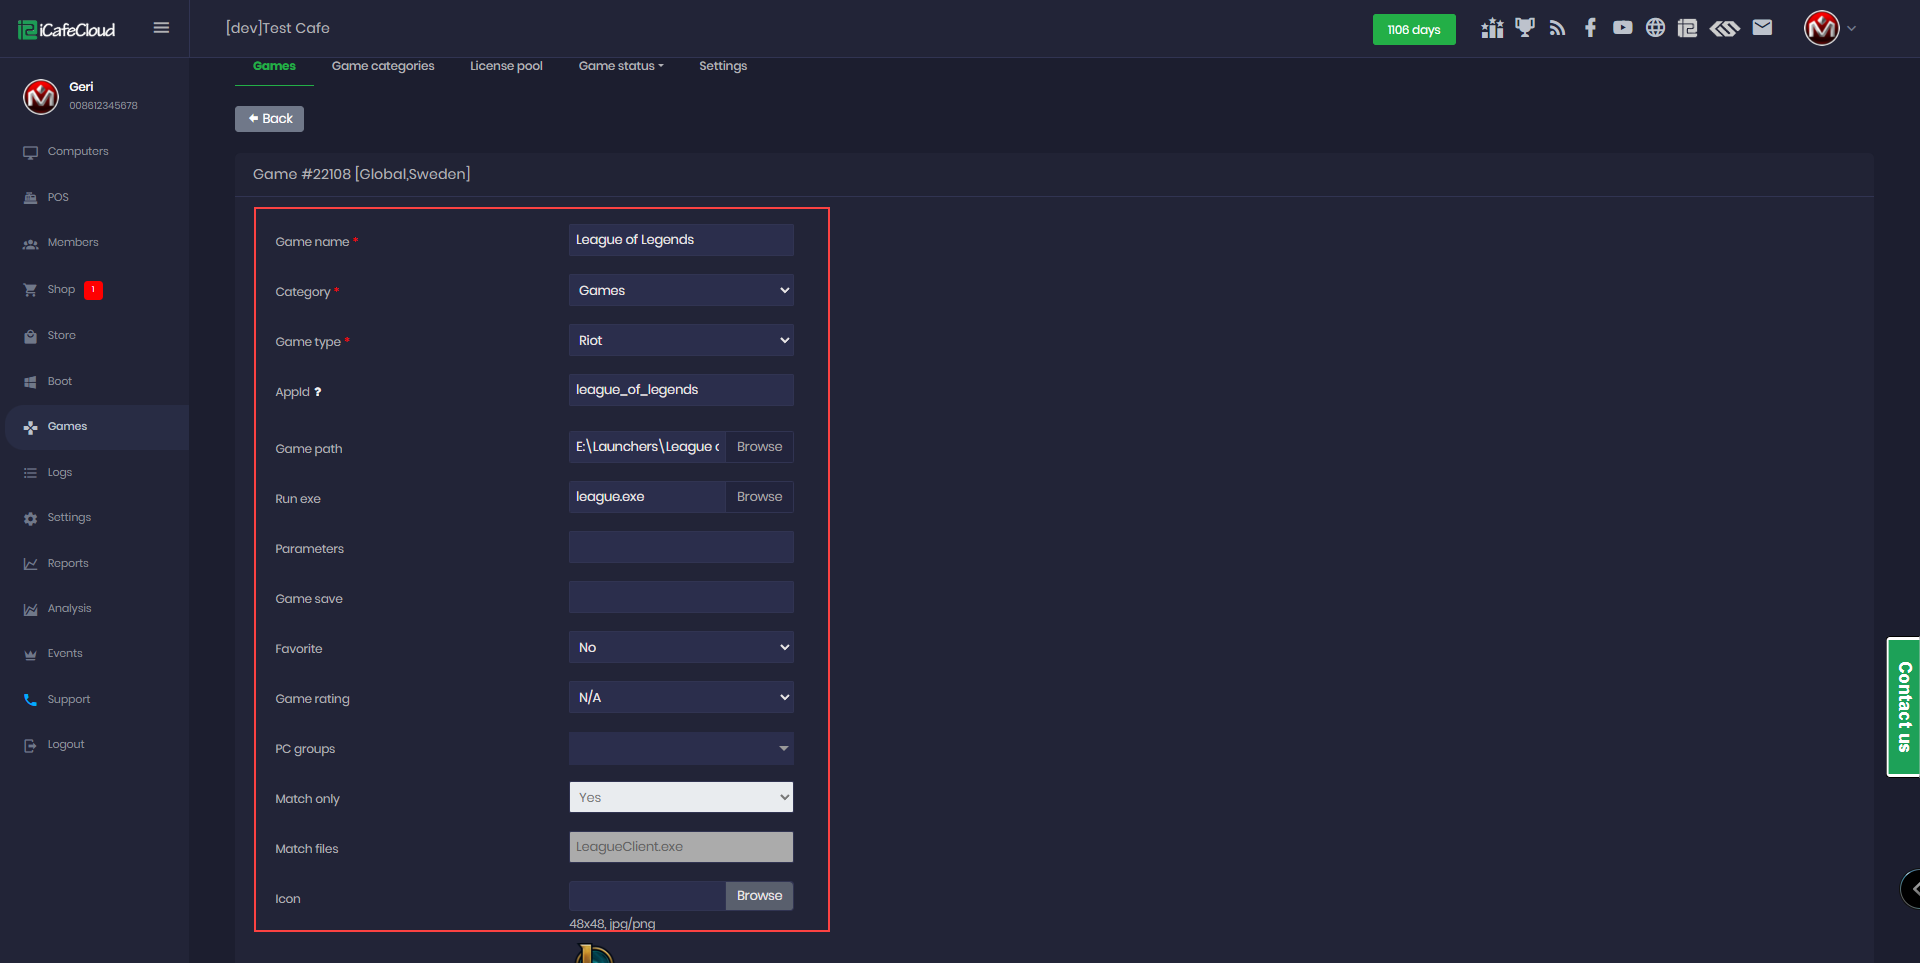Open Reports in the sidebar
1920x963 pixels.
click(x=68, y=564)
